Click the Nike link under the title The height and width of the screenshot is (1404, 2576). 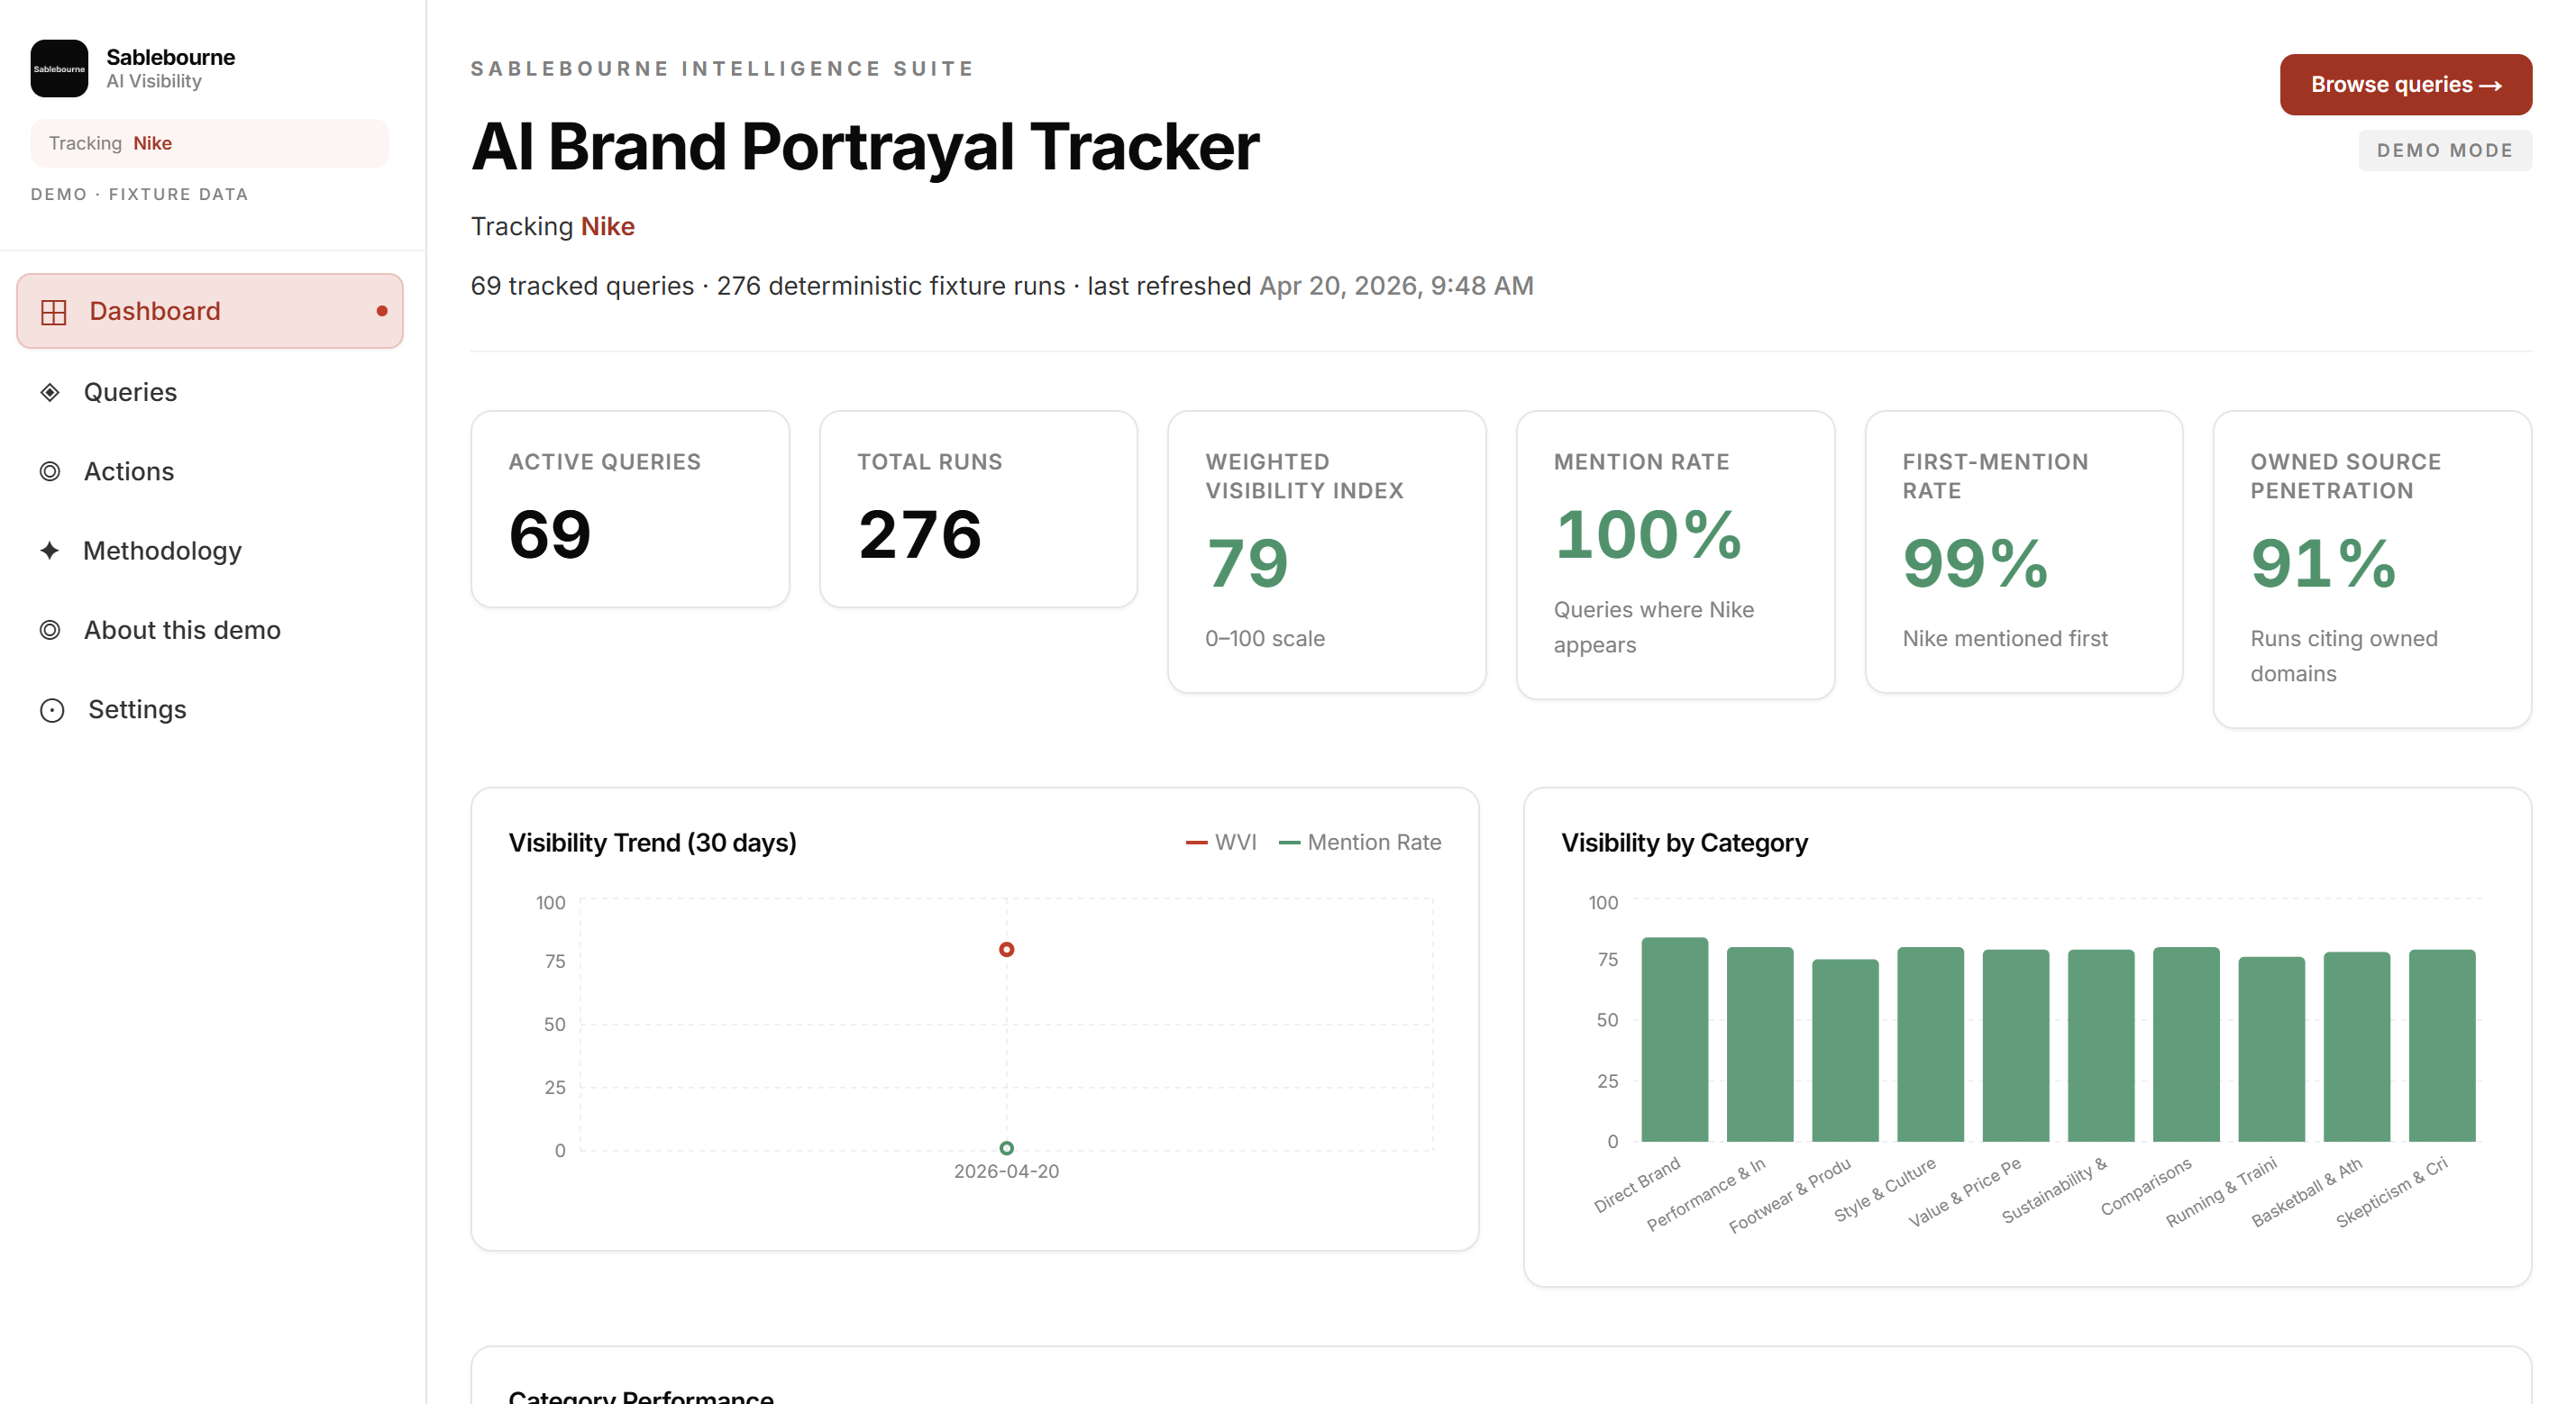608,226
